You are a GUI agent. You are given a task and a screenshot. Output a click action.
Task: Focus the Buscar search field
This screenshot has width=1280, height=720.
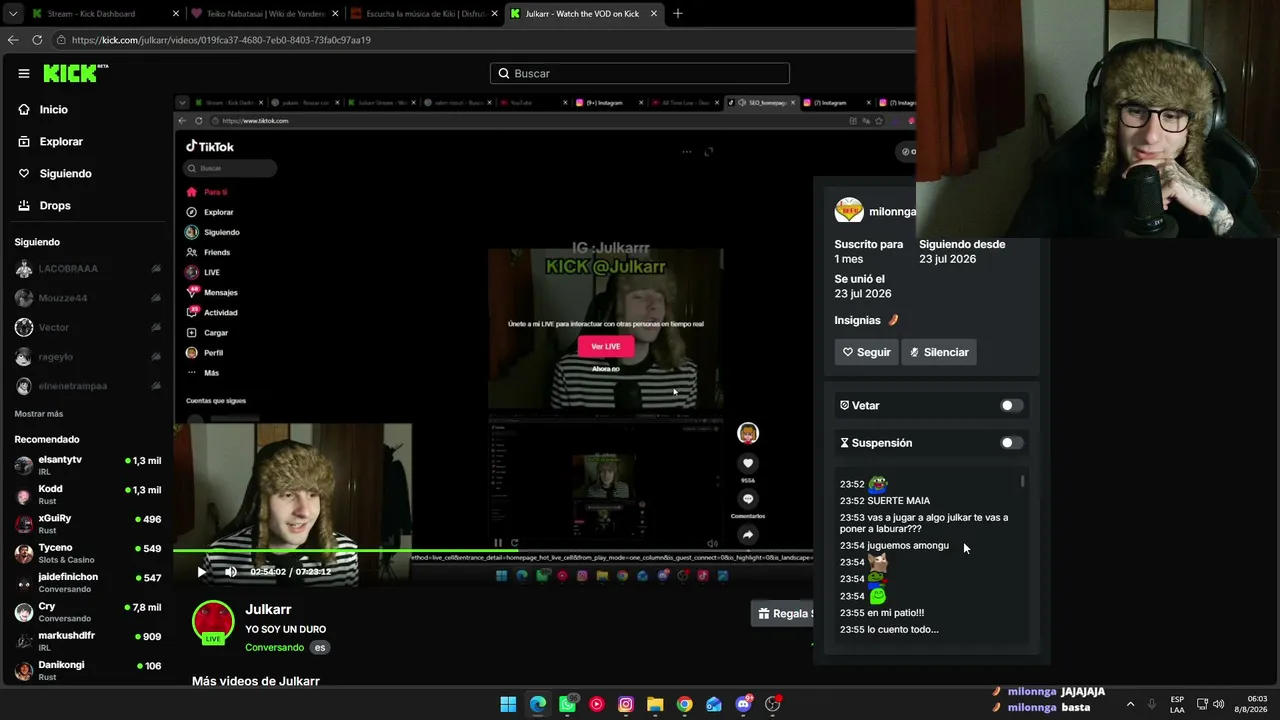point(640,73)
